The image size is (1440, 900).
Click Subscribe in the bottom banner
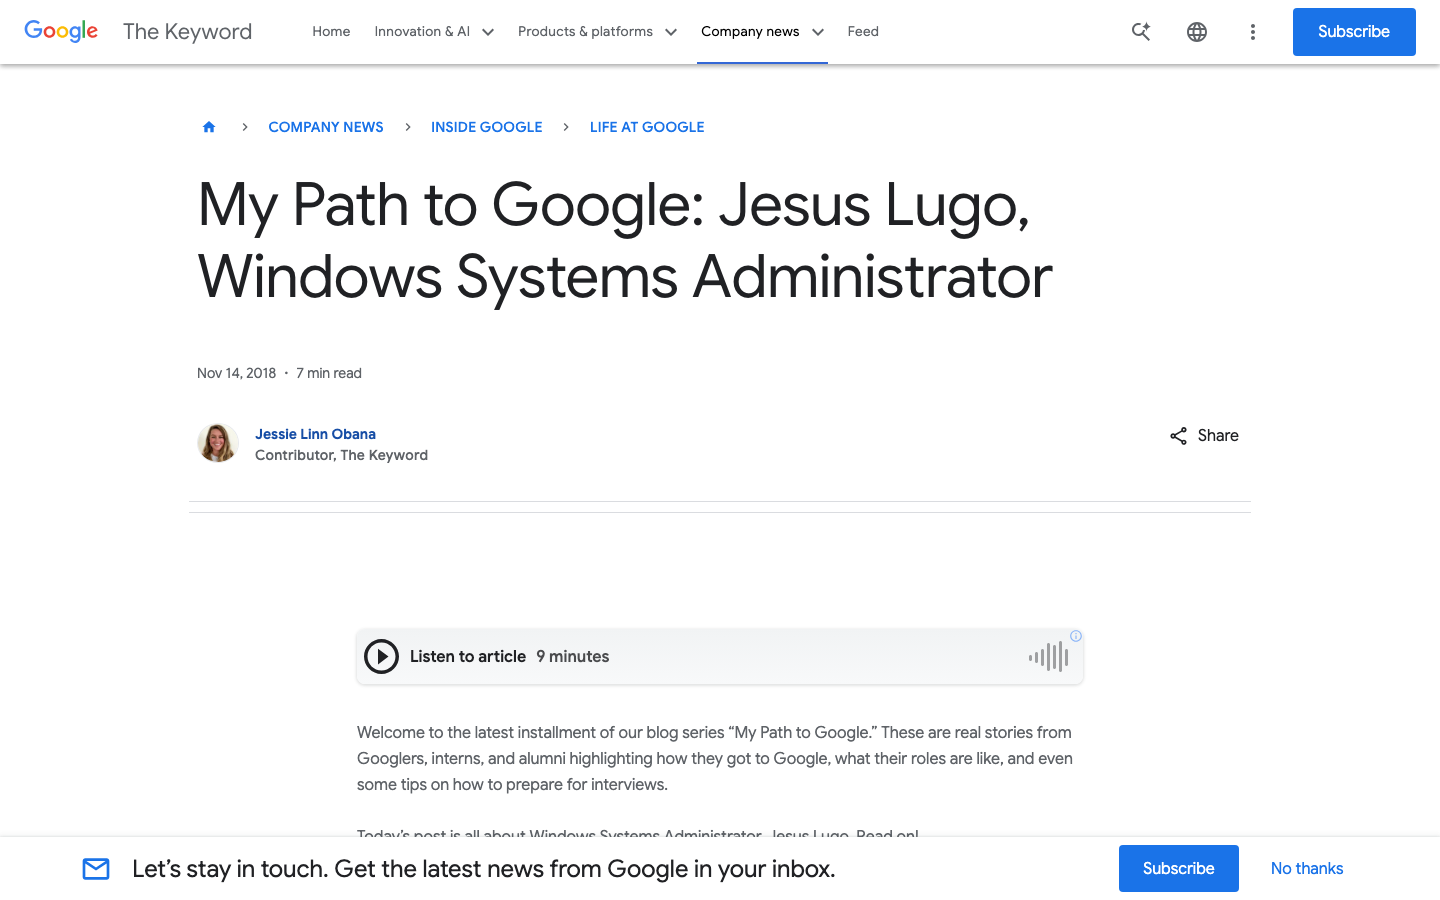point(1179,869)
